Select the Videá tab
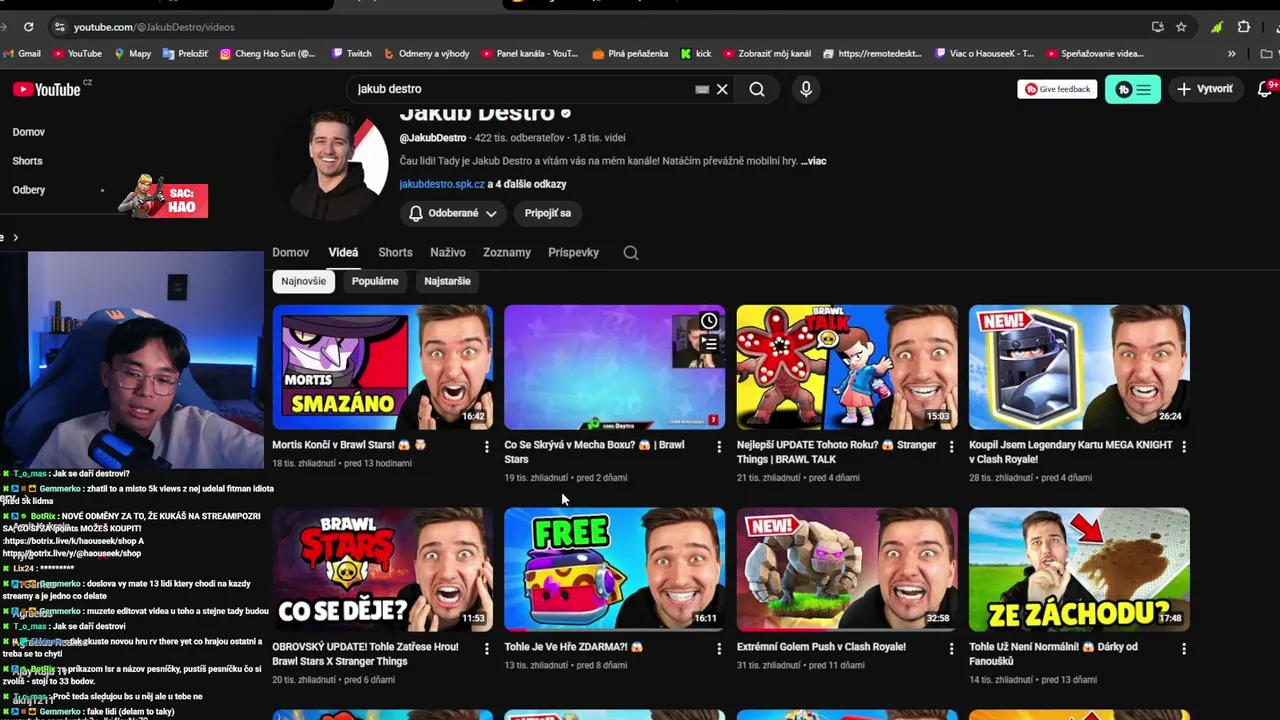The width and height of the screenshot is (1280, 720). (343, 253)
